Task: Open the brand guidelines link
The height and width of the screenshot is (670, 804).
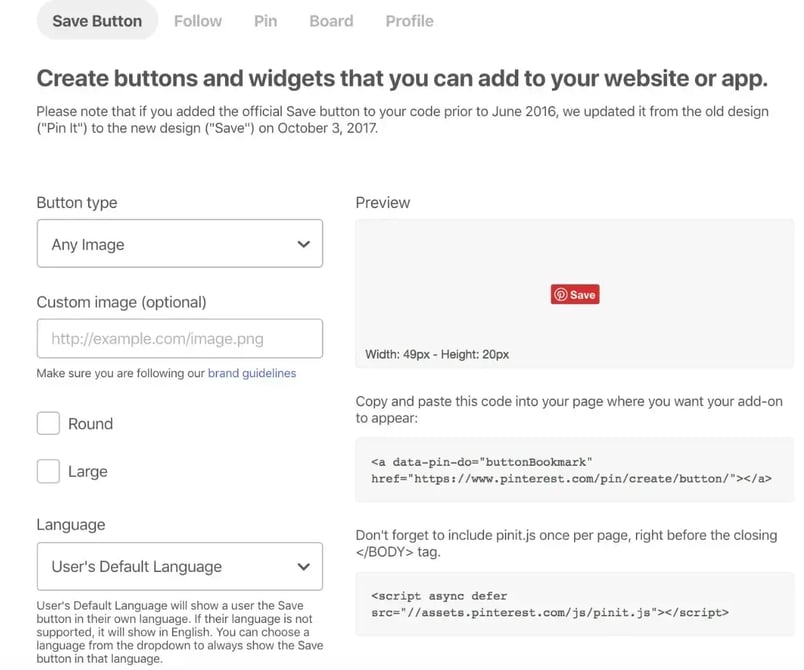Action: click(252, 373)
